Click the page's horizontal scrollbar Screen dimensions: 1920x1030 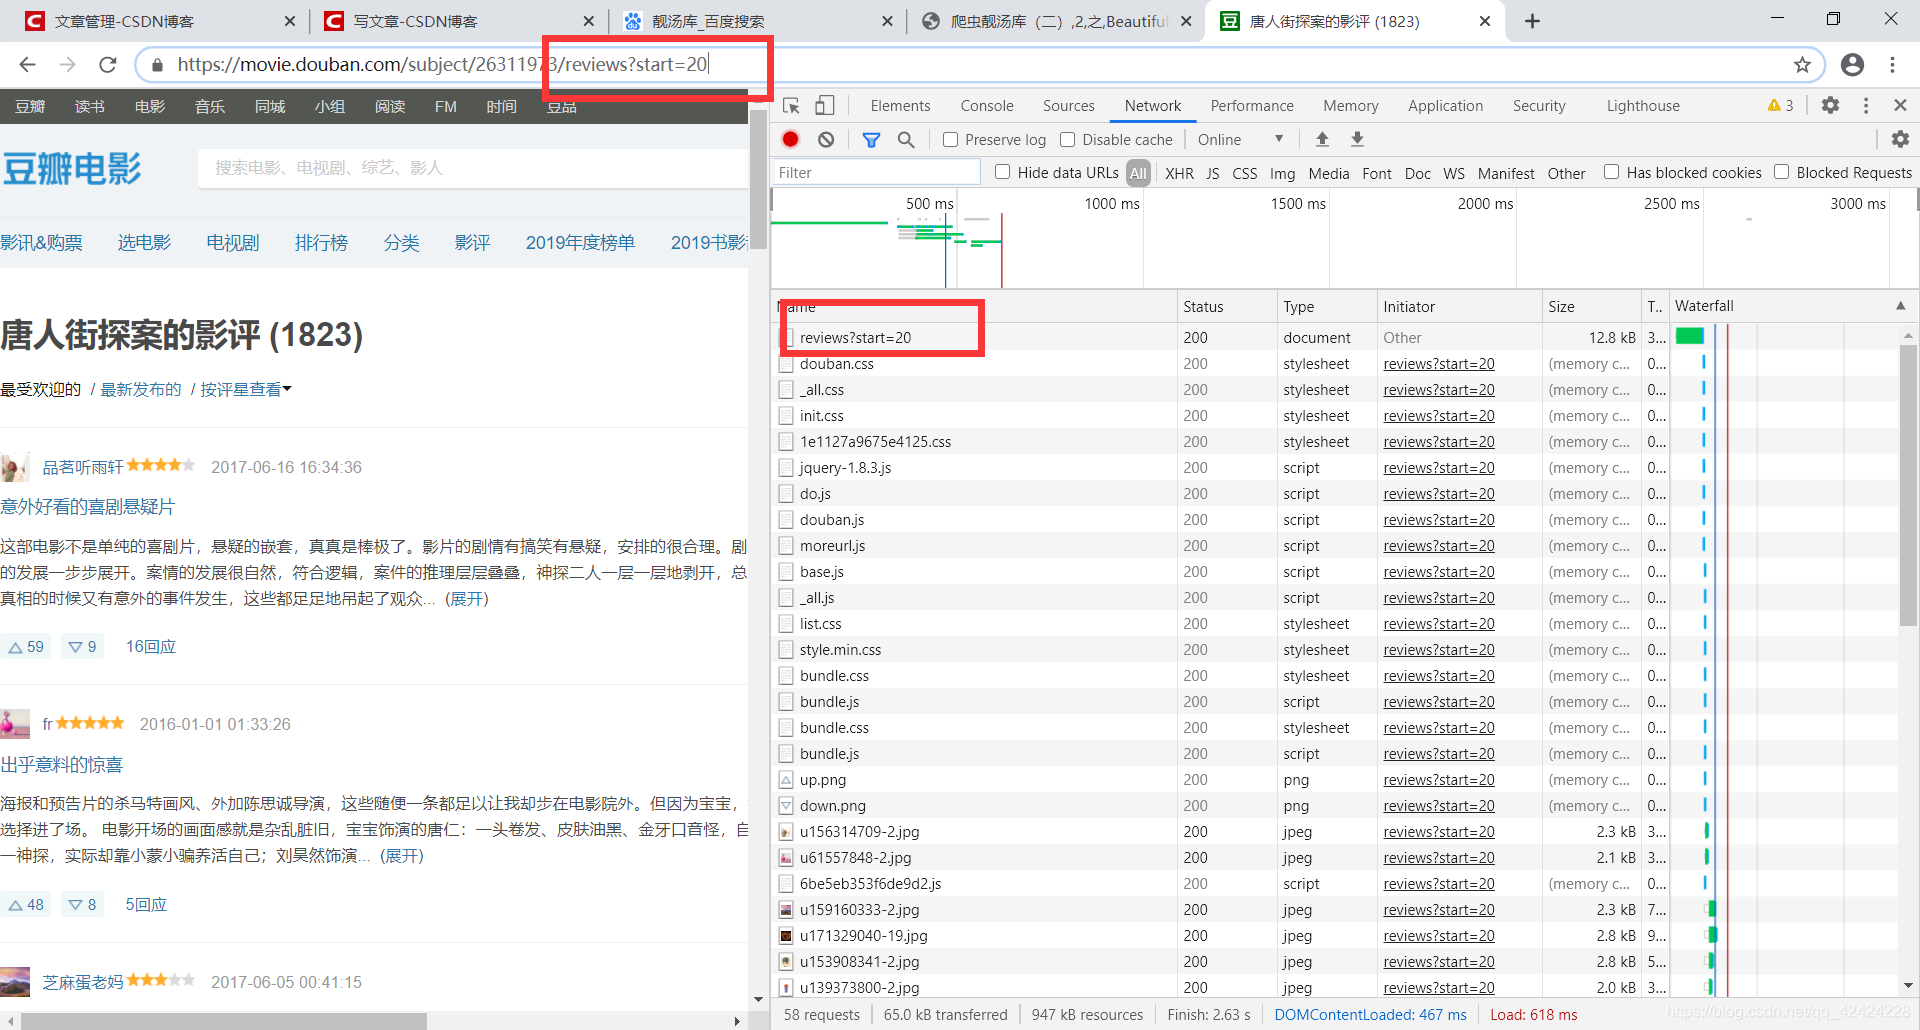pyautogui.click(x=223, y=1021)
